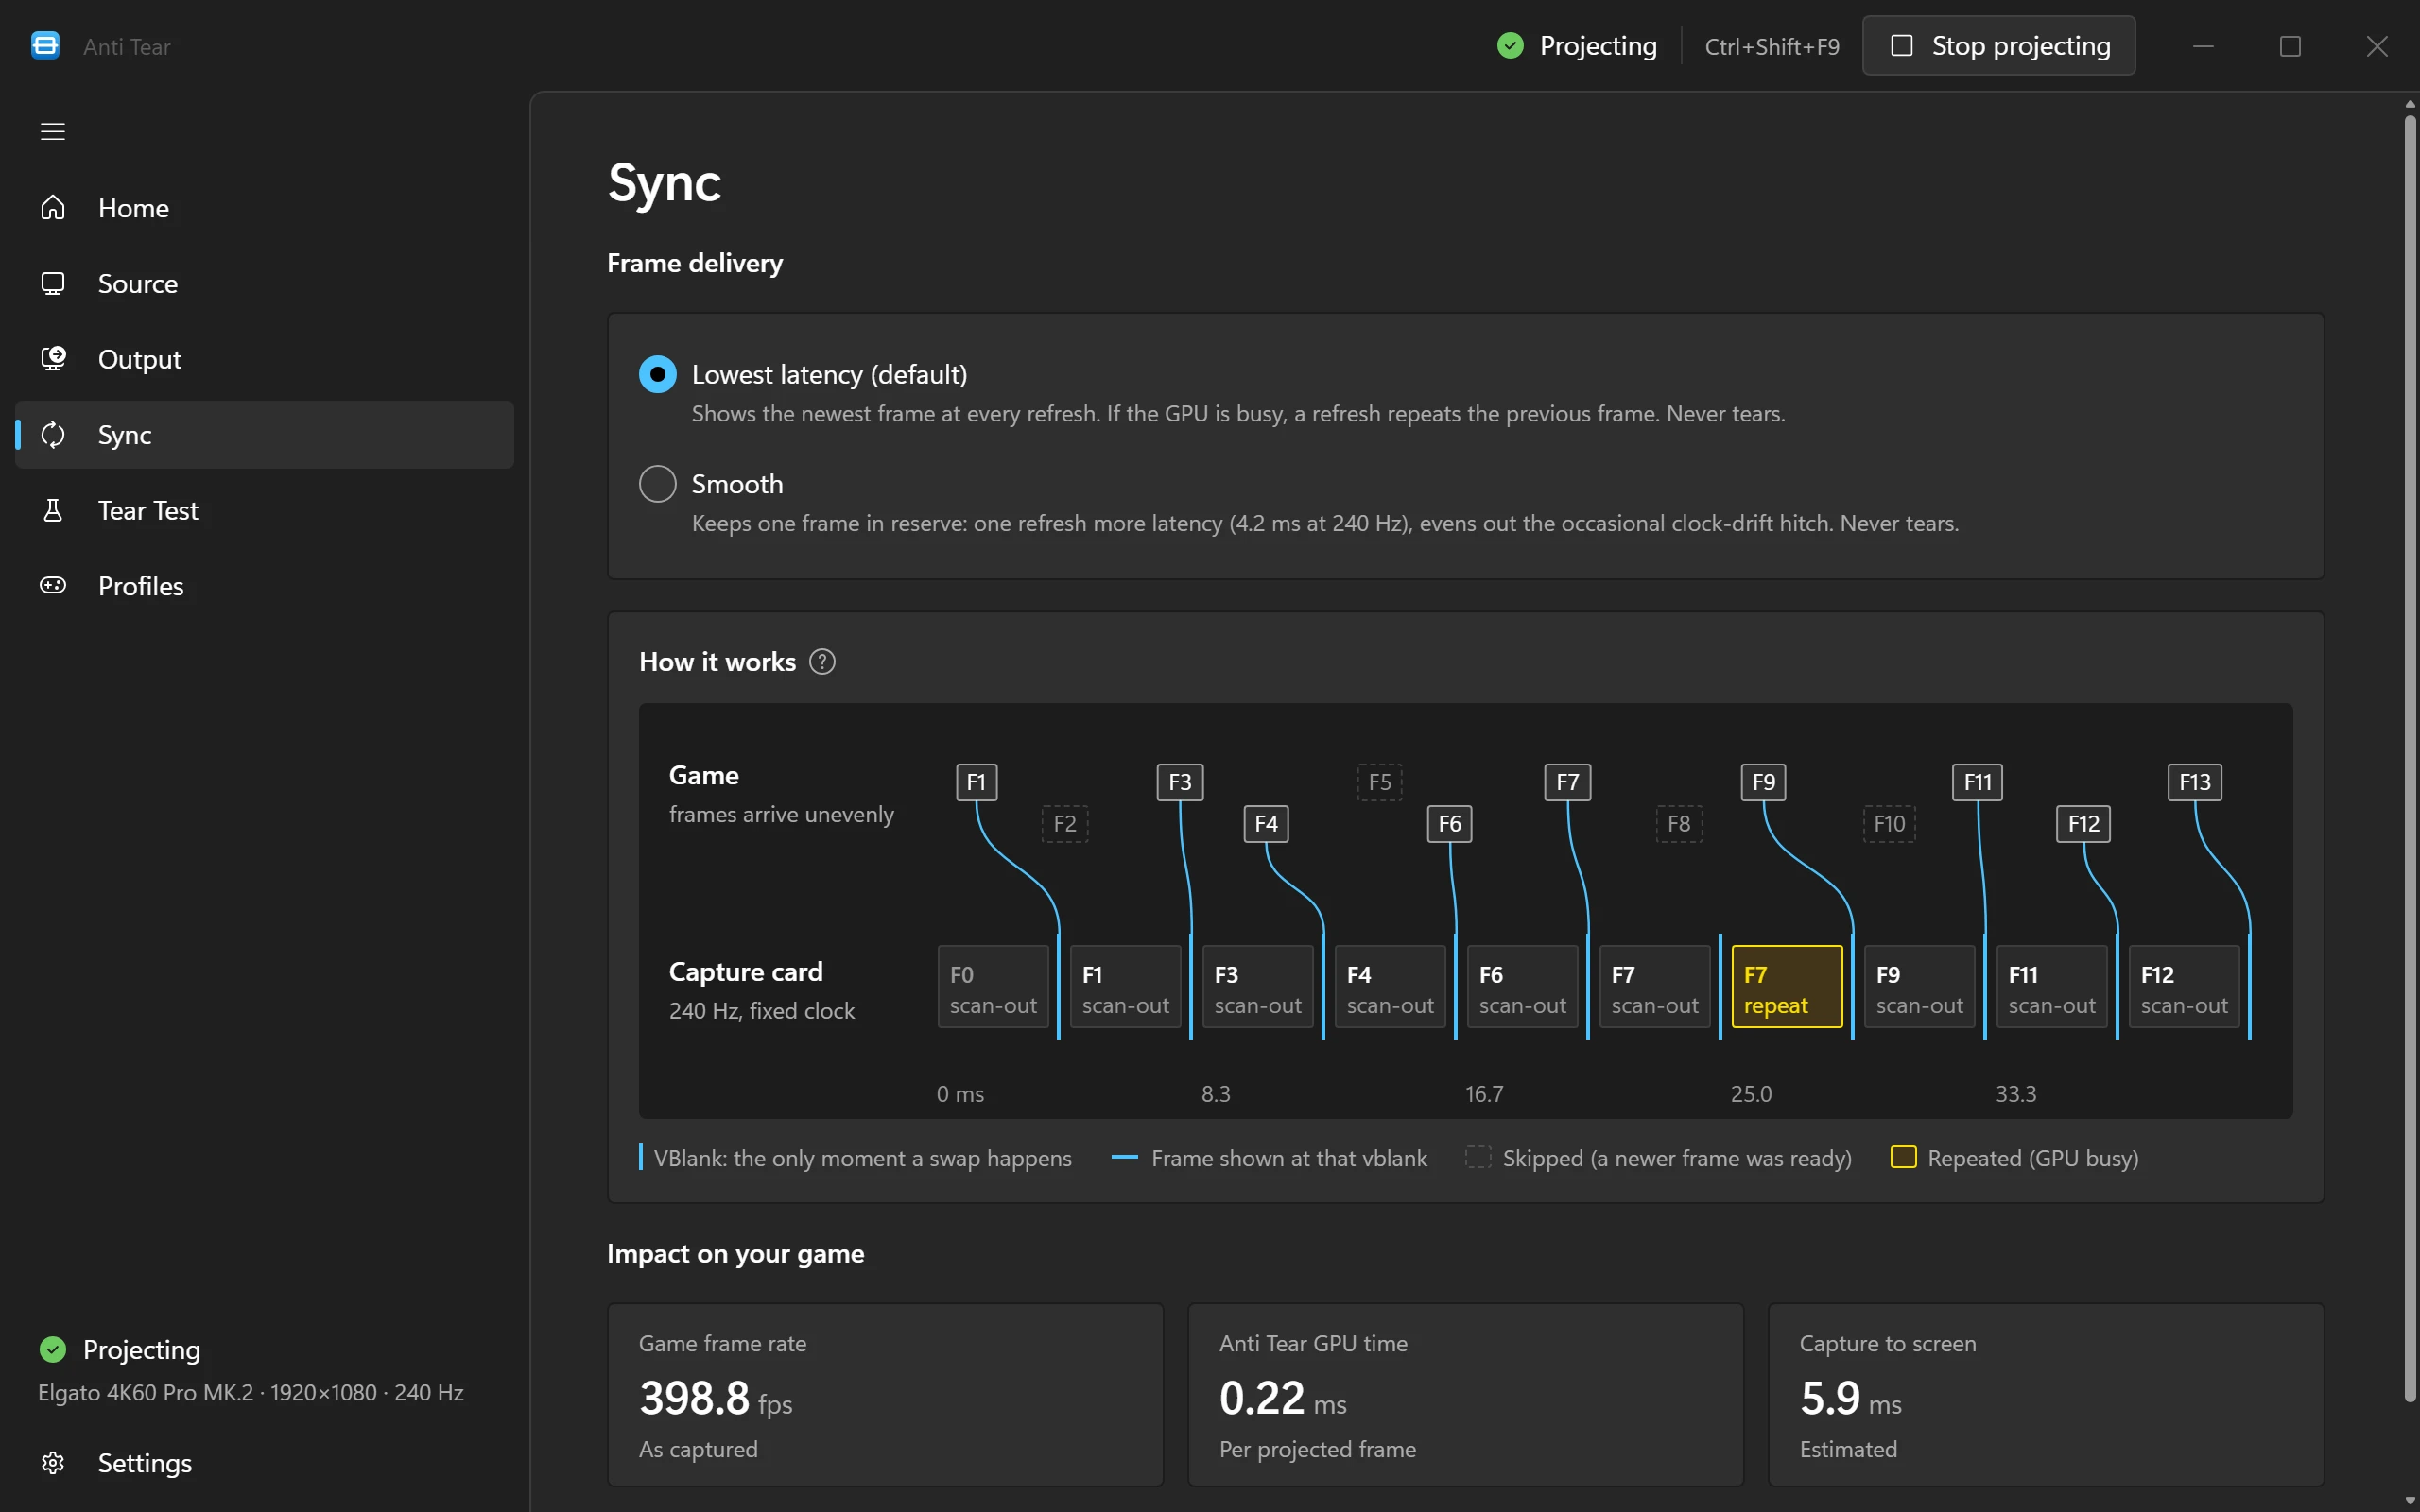Click the Anti Tear app logo icon
2420x1512 pixels.
tap(45, 45)
